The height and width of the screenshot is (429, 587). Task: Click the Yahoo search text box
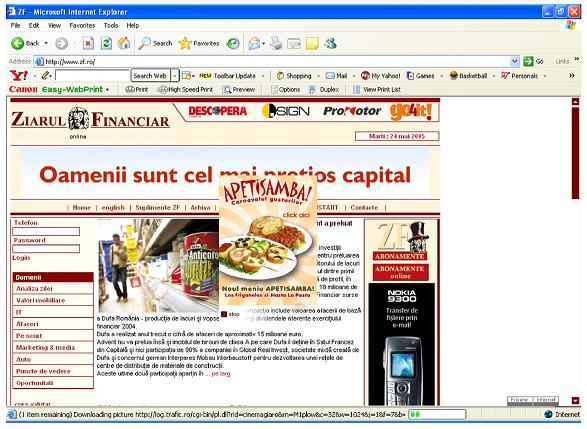[92, 76]
